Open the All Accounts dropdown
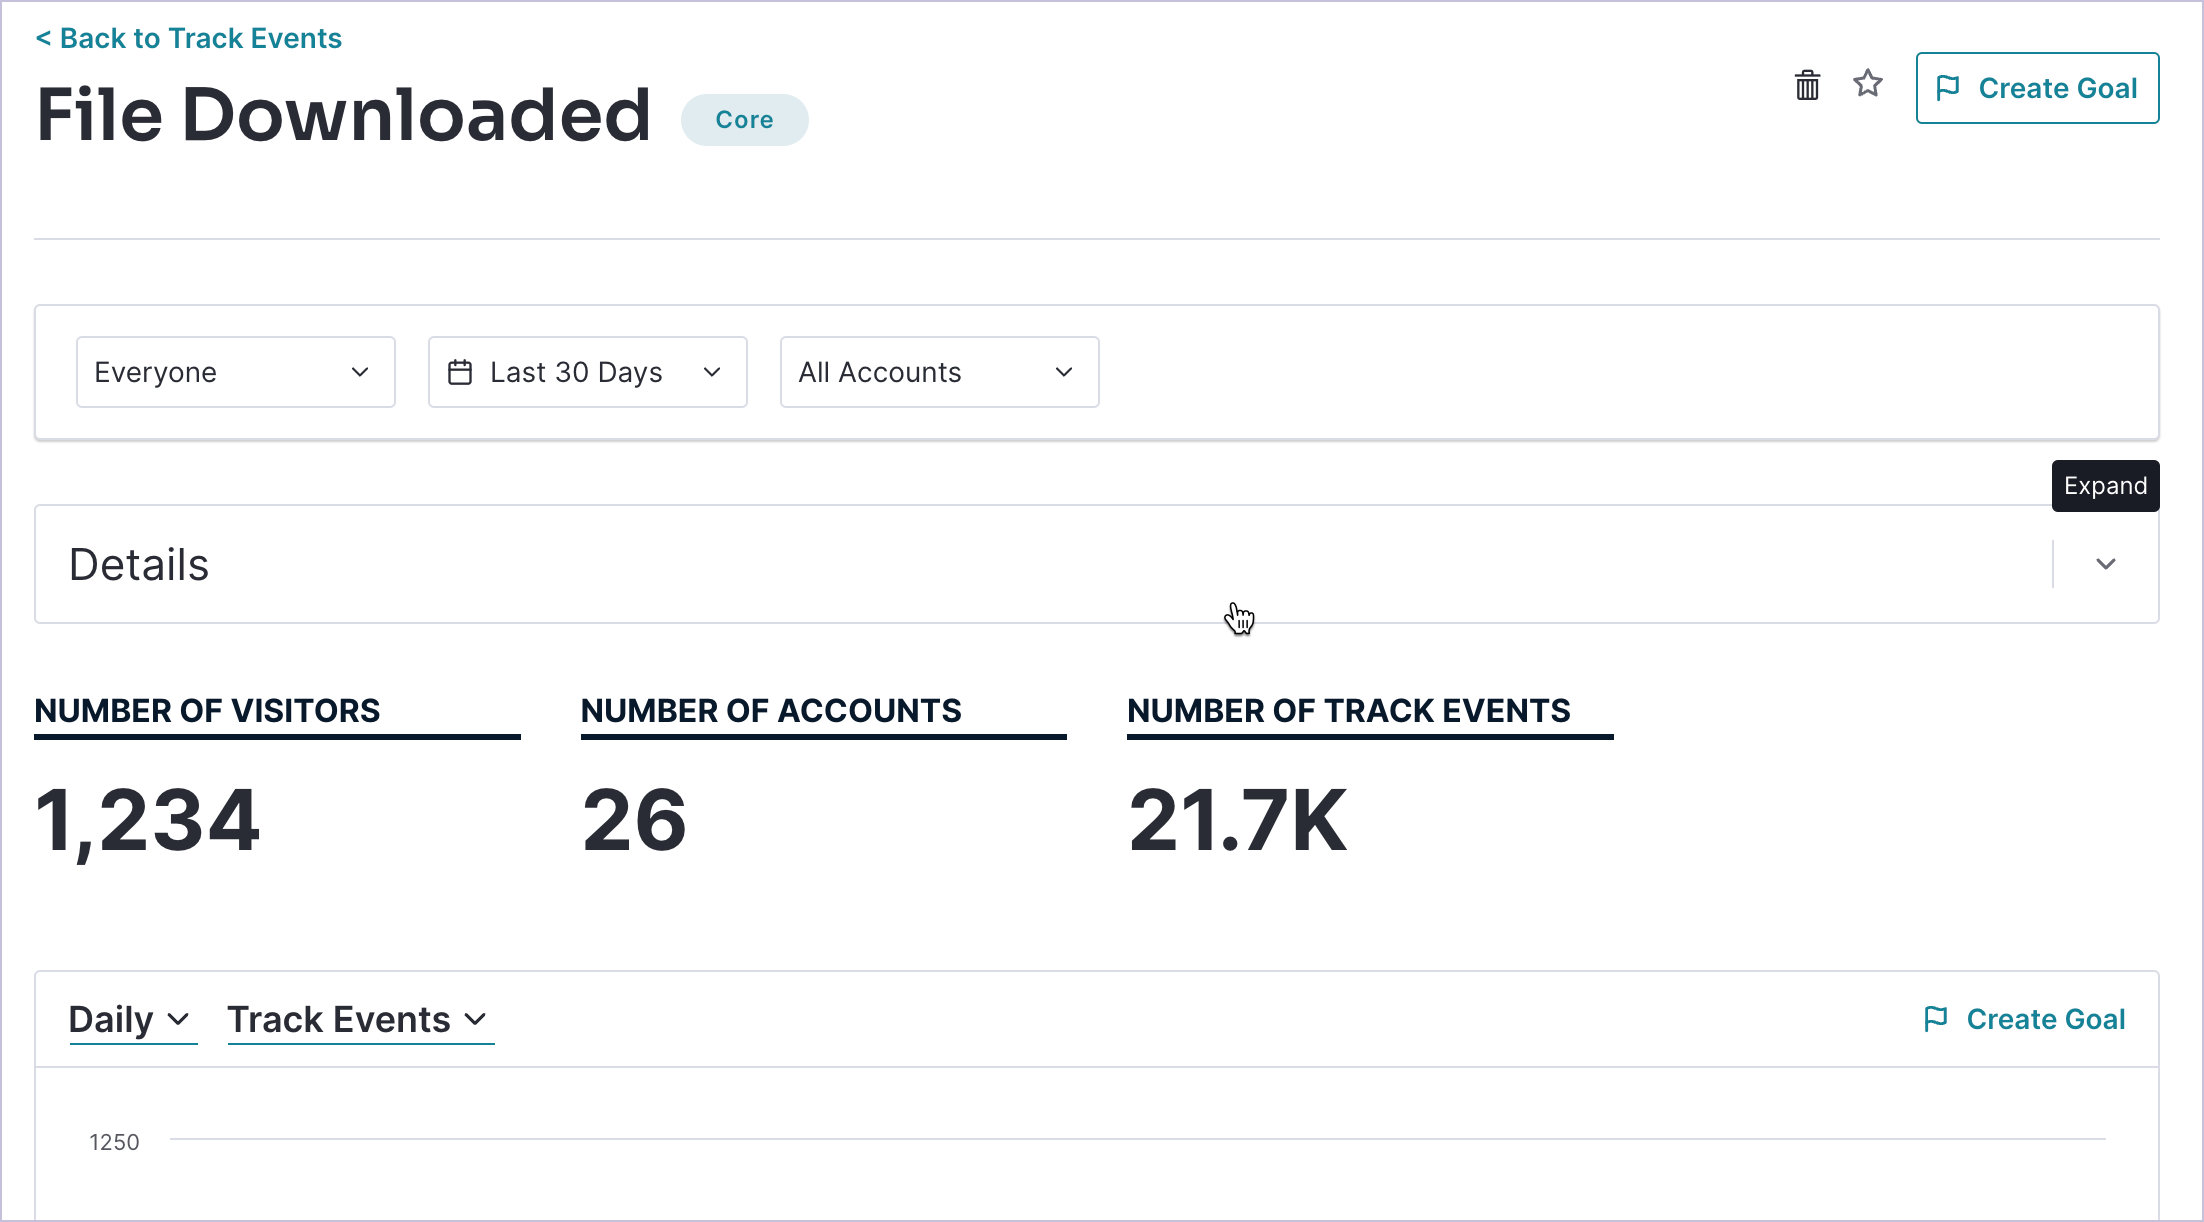Screen dimensions: 2204x1222 click(938, 372)
